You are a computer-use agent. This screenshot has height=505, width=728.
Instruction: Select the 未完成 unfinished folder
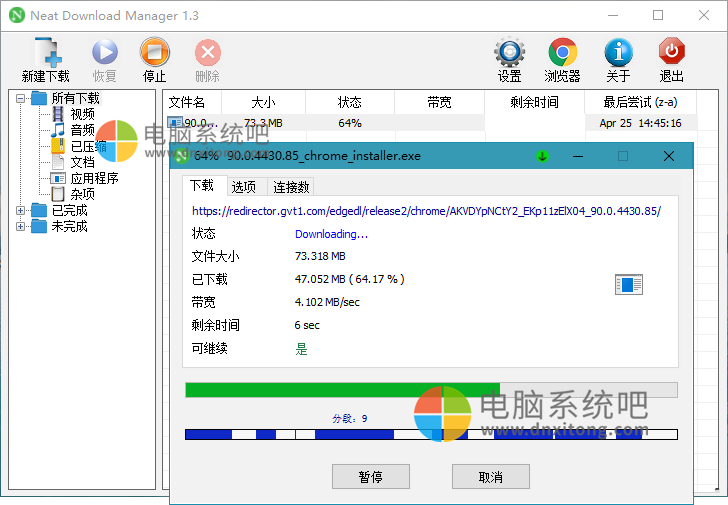click(x=69, y=227)
